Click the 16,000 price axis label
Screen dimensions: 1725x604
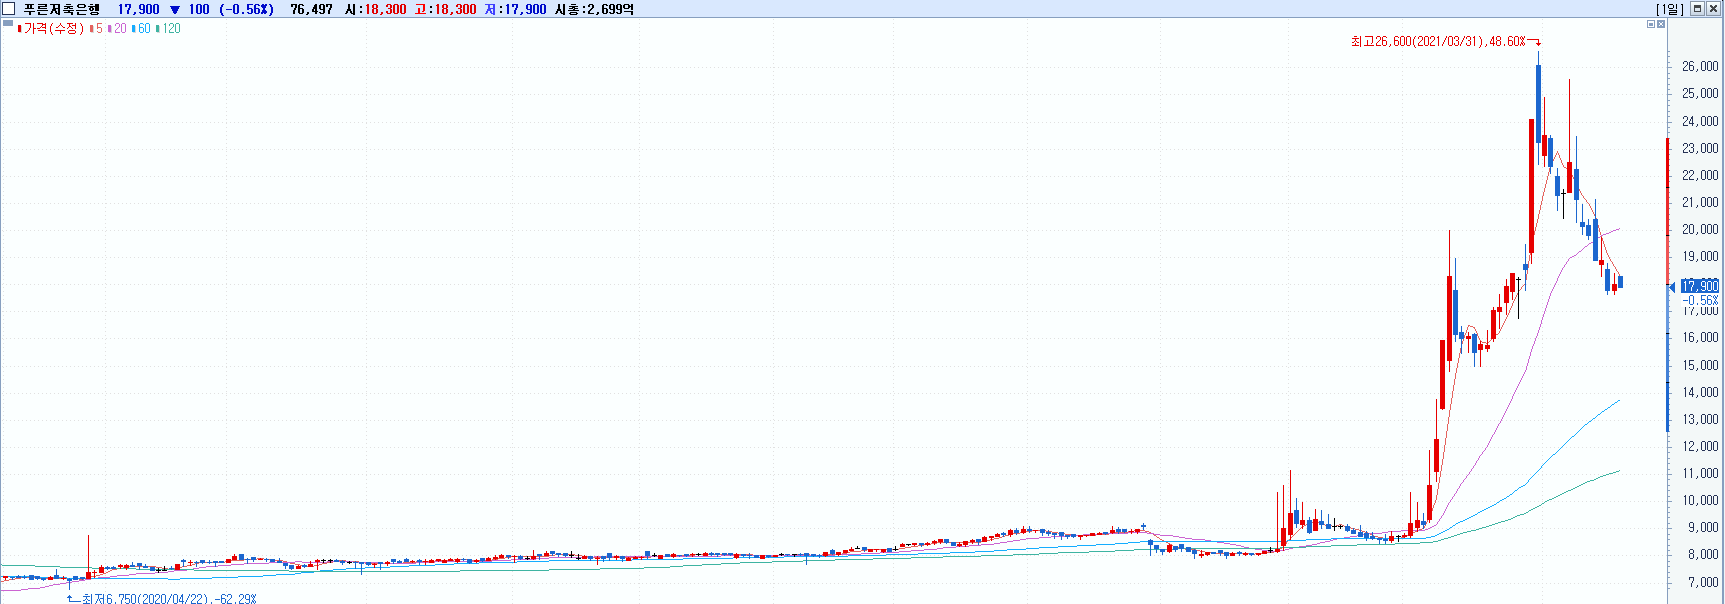coord(1700,338)
